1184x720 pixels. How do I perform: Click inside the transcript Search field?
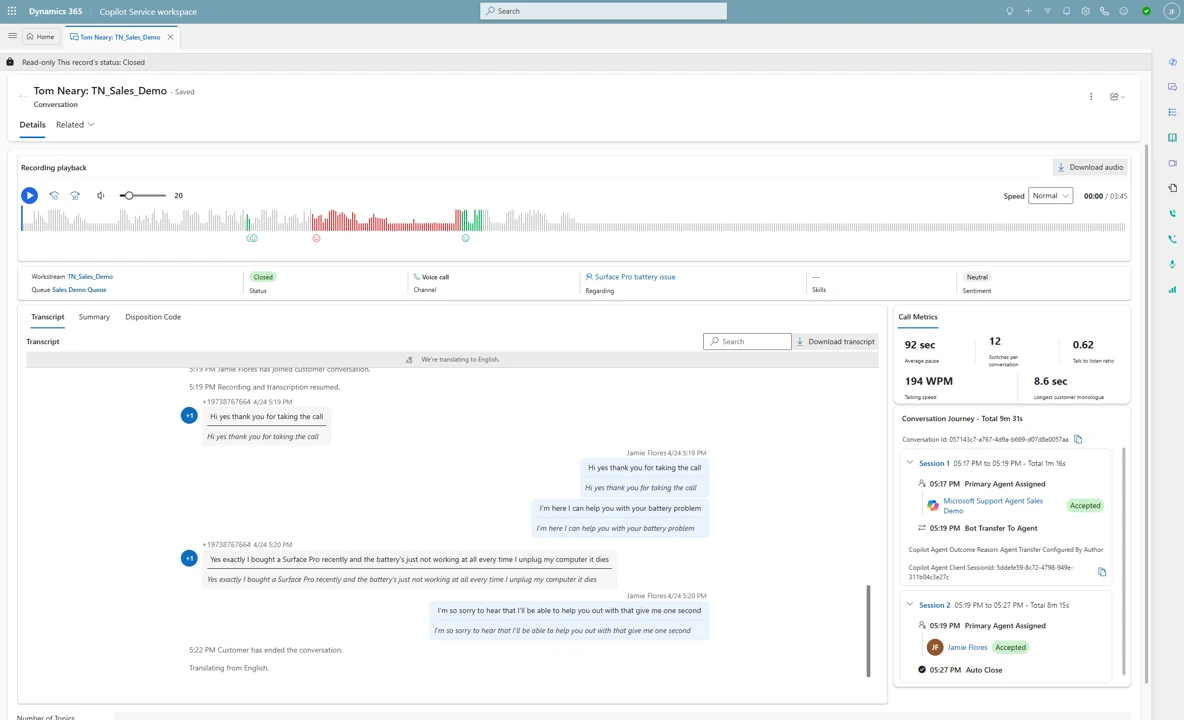pos(750,341)
